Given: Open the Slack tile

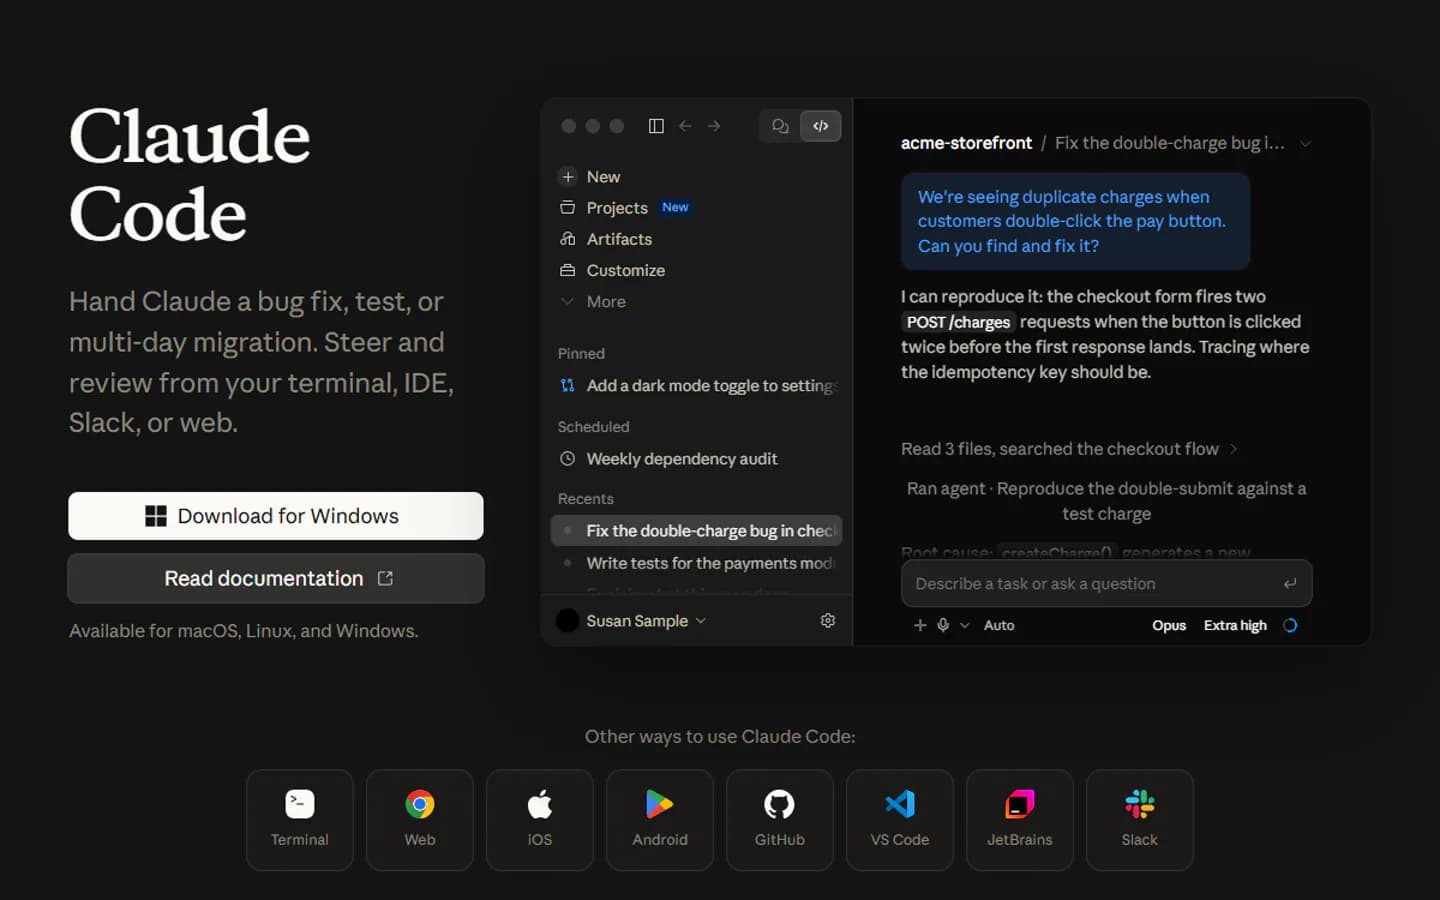Looking at the screenshot, I should click(x=1140, y=820).
